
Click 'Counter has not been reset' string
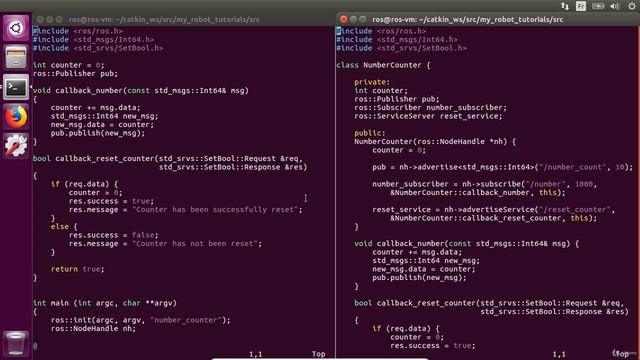click(x=195, y=243)
